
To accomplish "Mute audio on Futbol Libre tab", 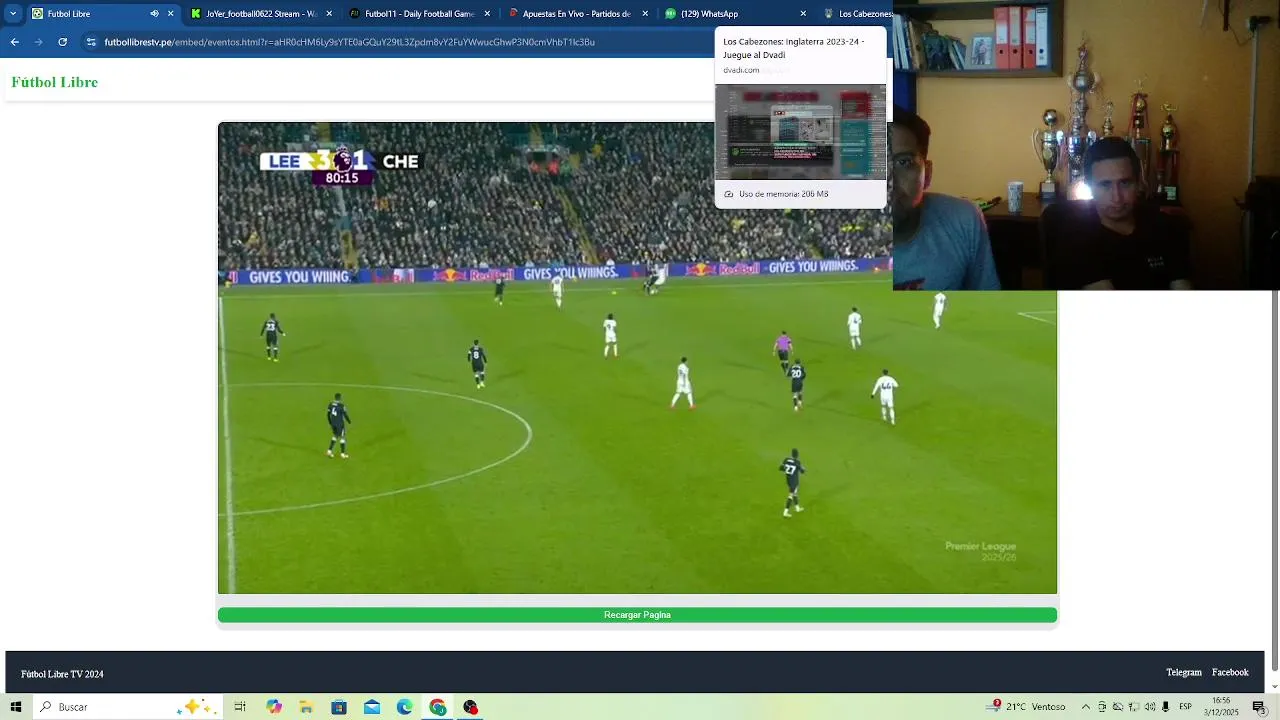I will coord(154,14).
